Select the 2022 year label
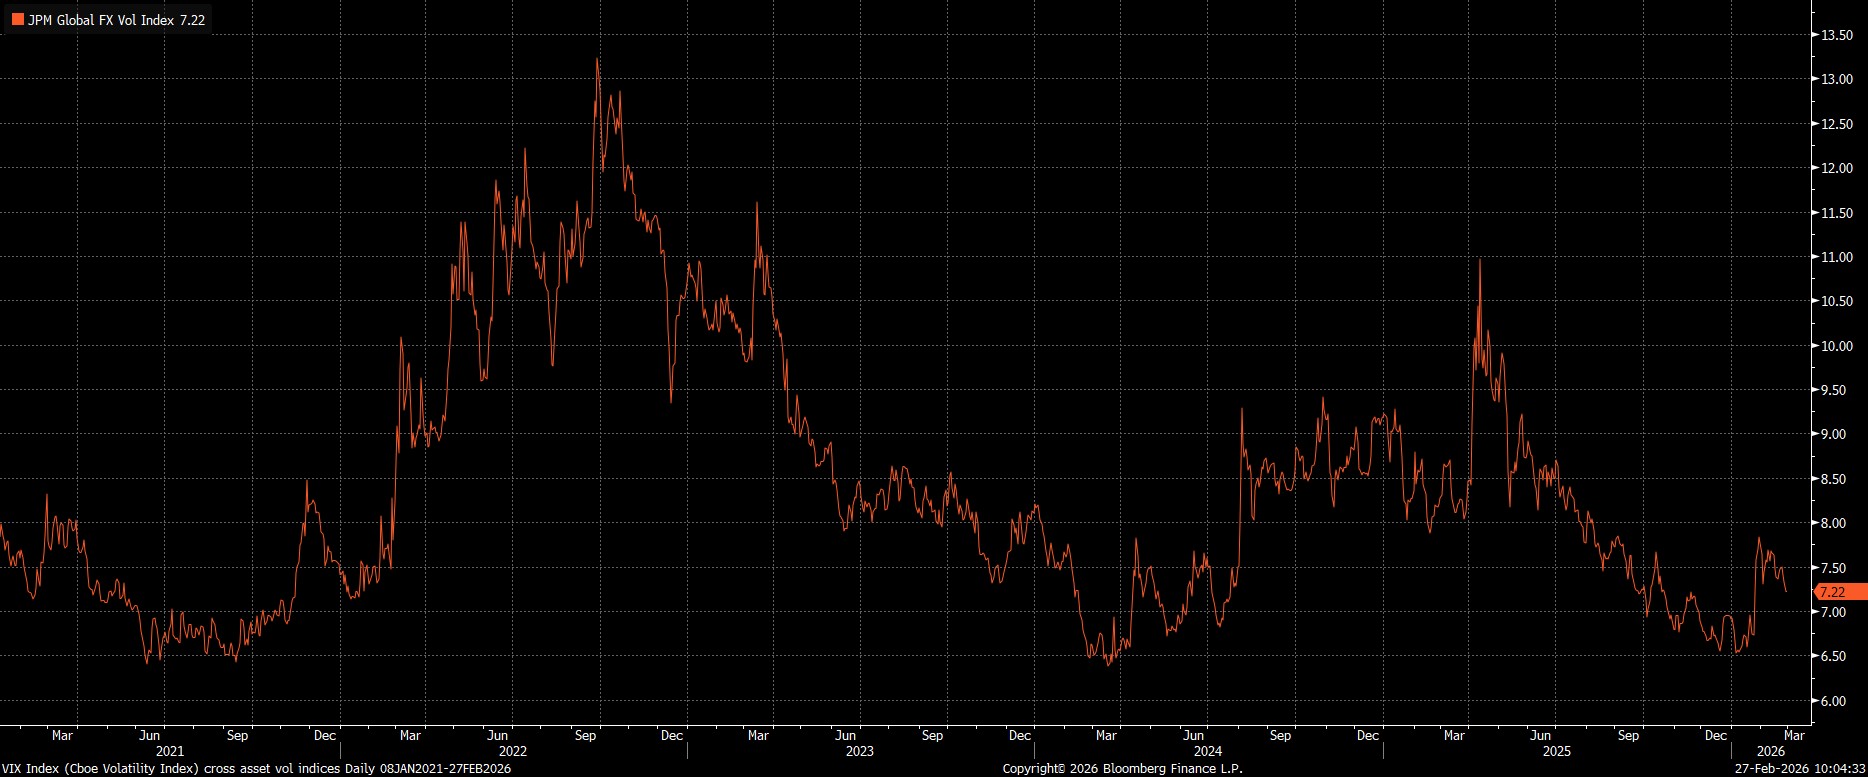 (513, 750)
